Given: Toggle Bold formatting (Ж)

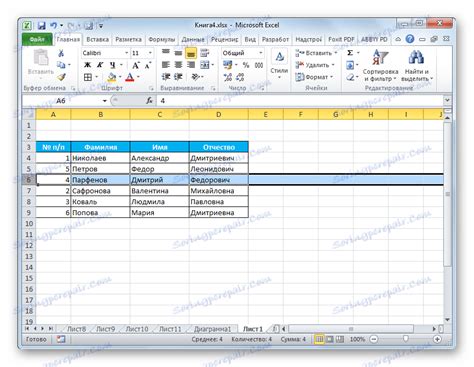Looking at the screenshot, I should pos(87,65).
